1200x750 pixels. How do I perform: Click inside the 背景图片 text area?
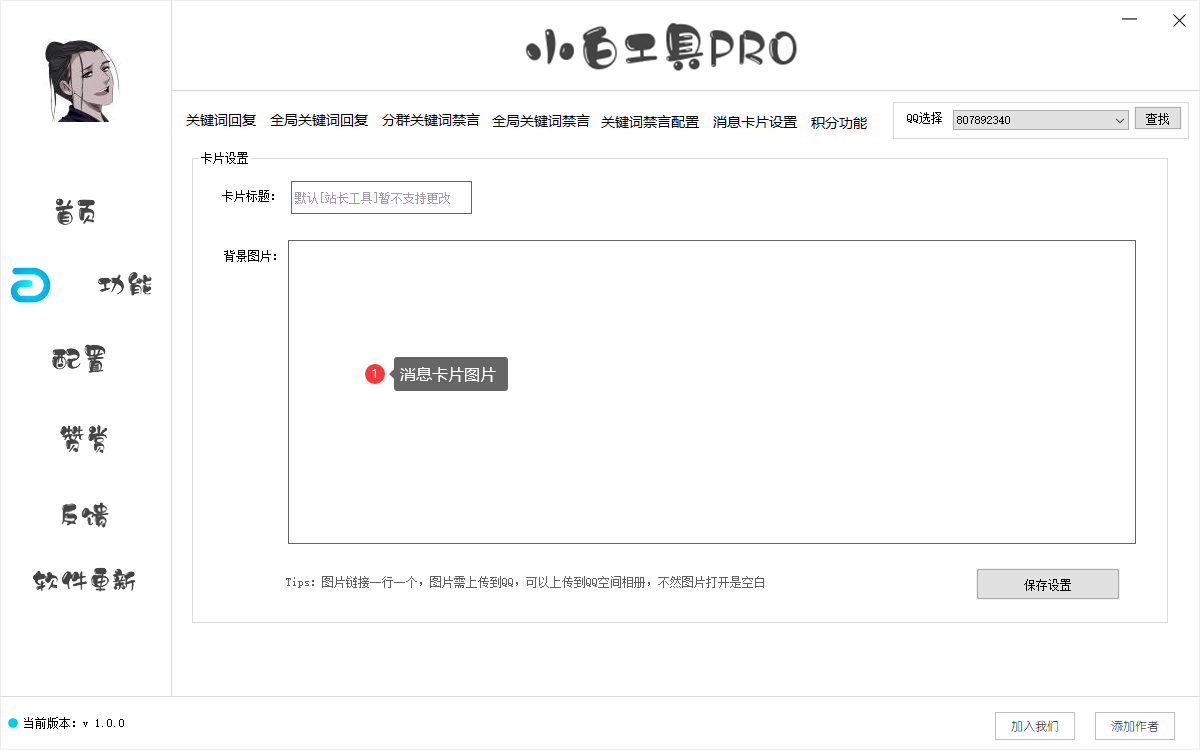tap(711, 392)
